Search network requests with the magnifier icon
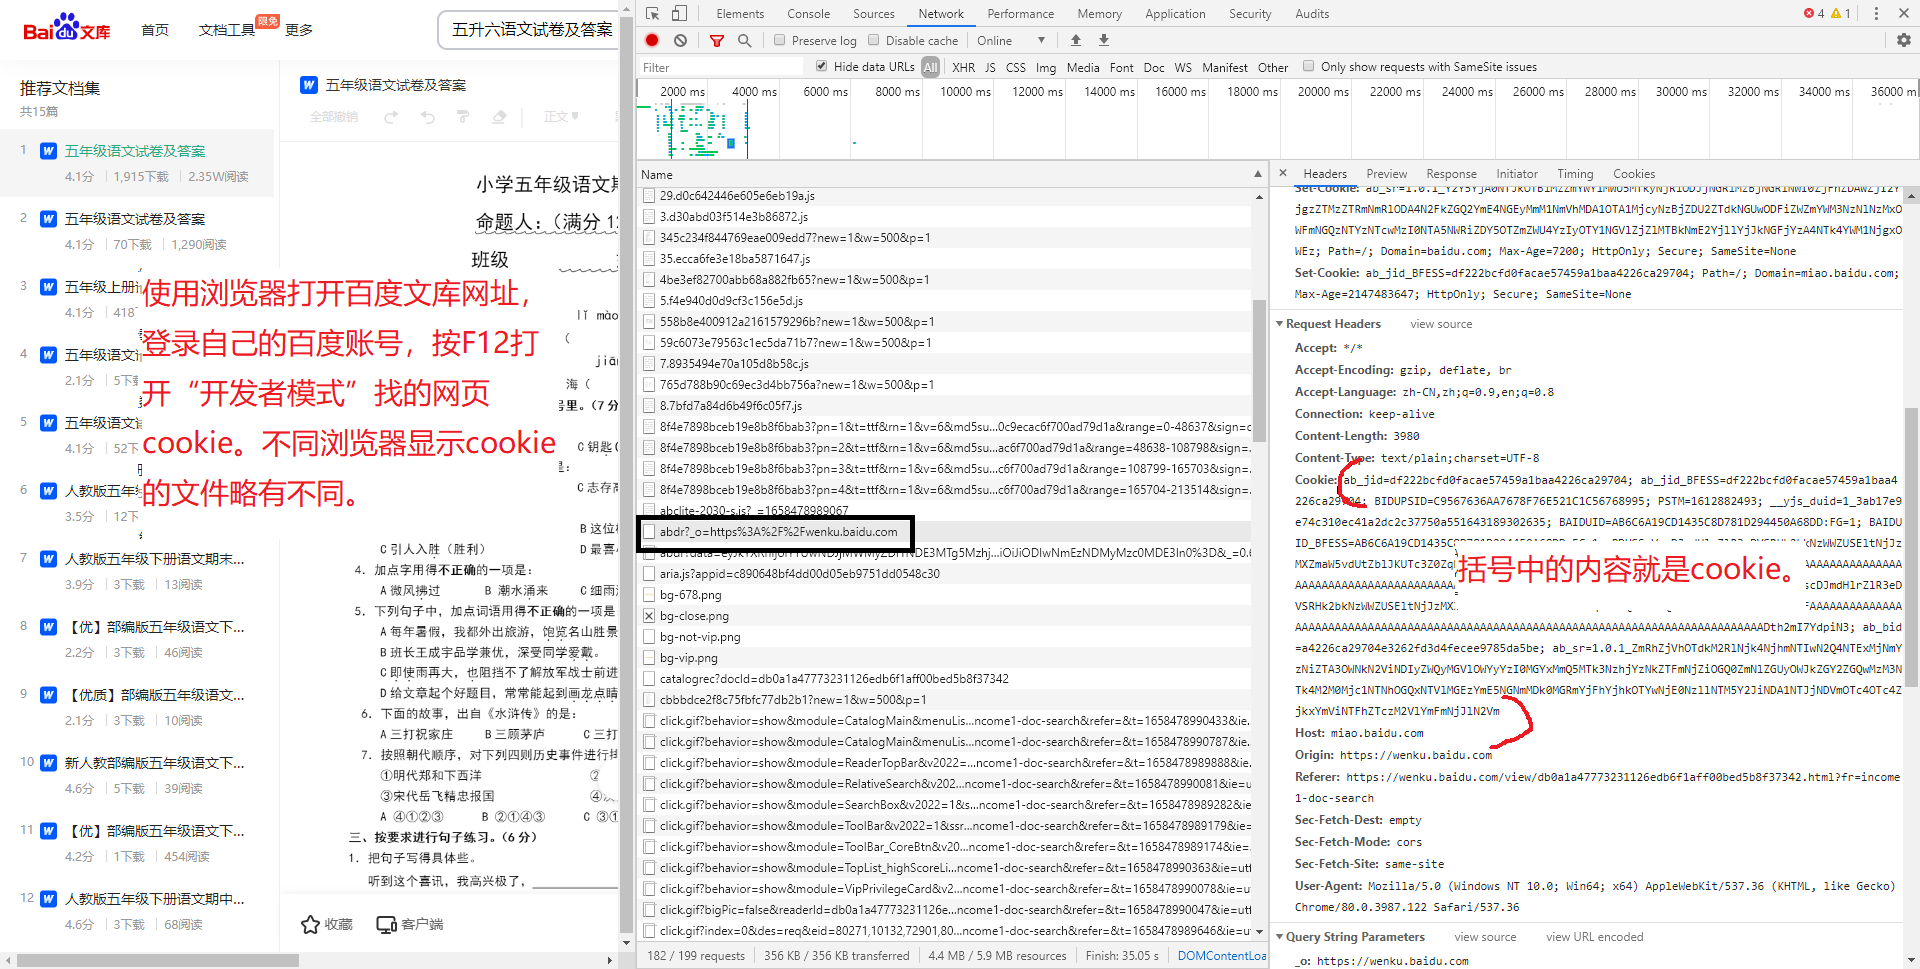1920x969 pixels. pos(744,40)
